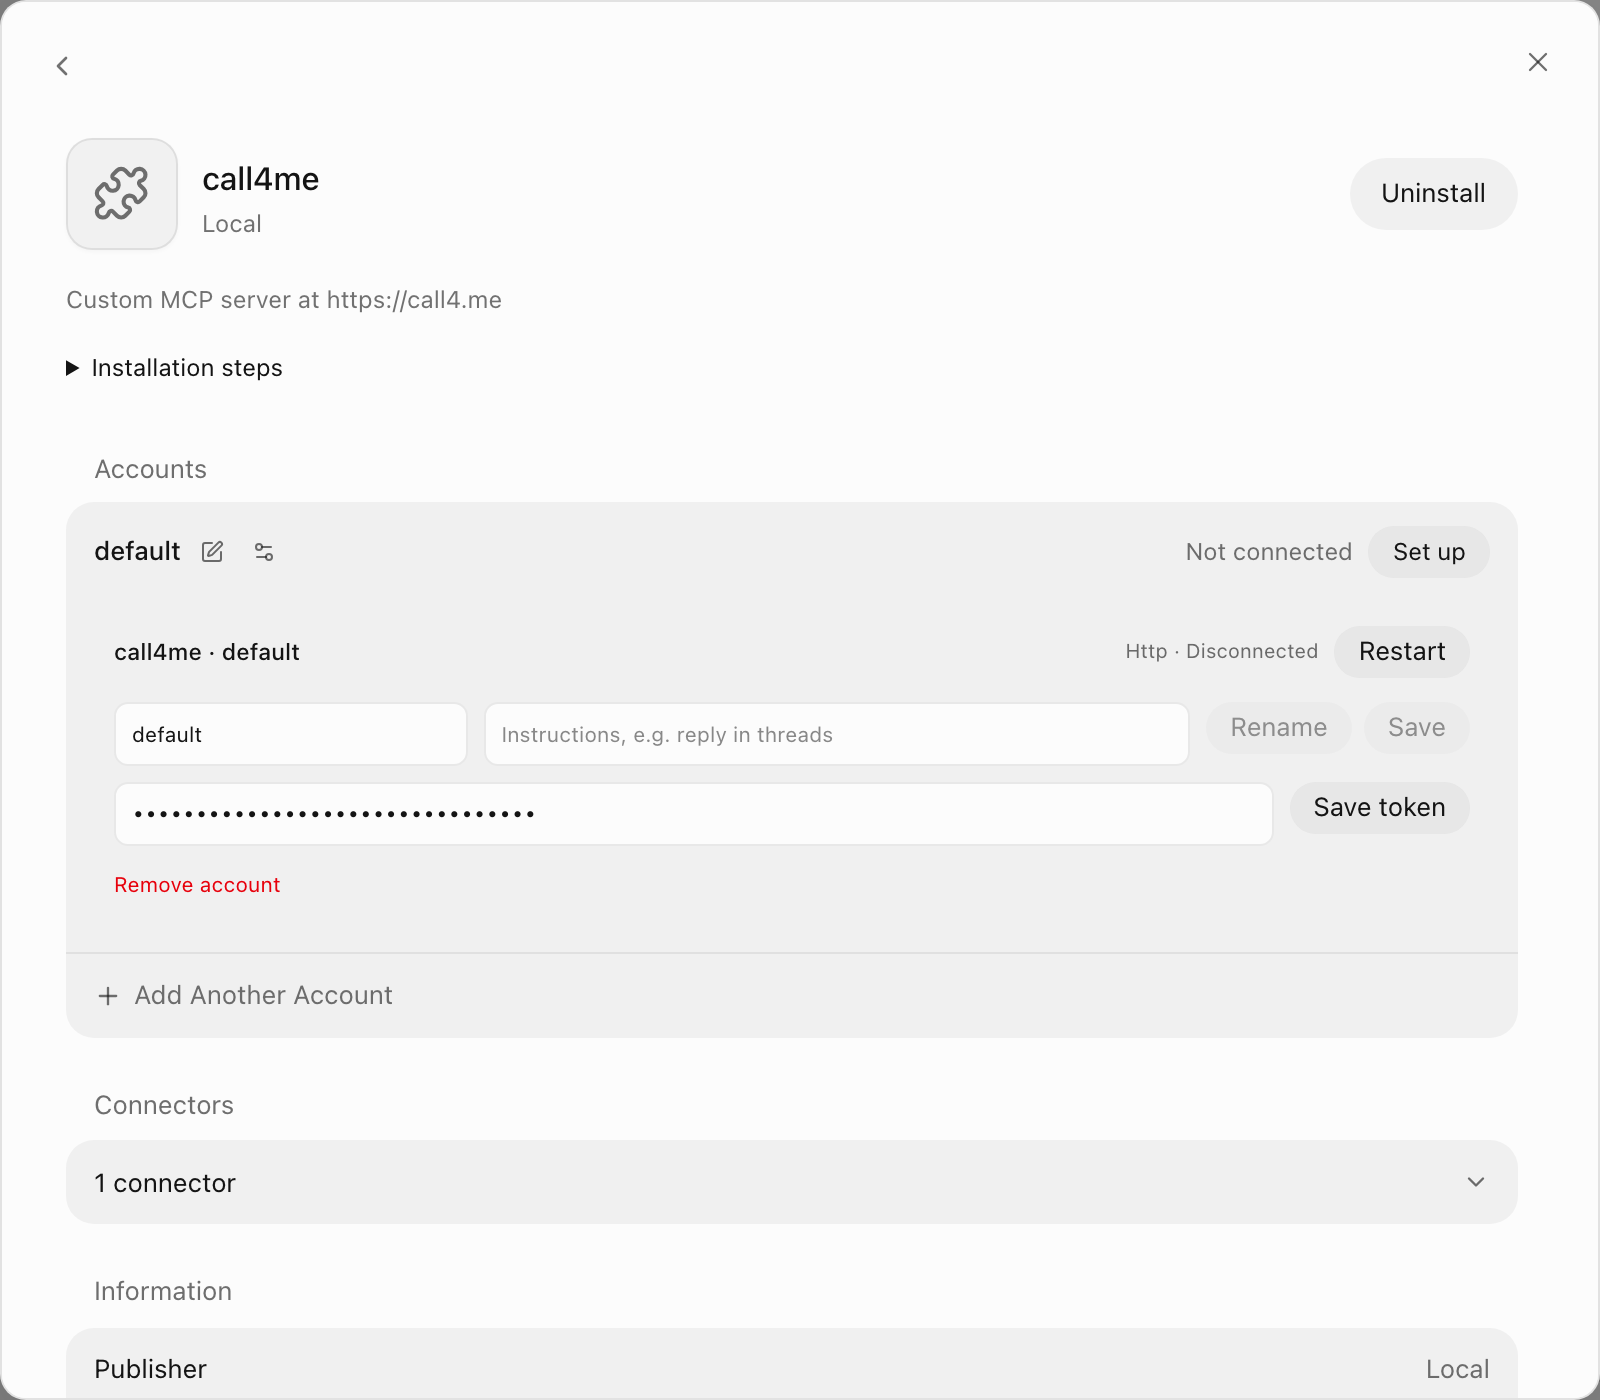
Task: Click the 'default' account header text
Action: [137, 551]
